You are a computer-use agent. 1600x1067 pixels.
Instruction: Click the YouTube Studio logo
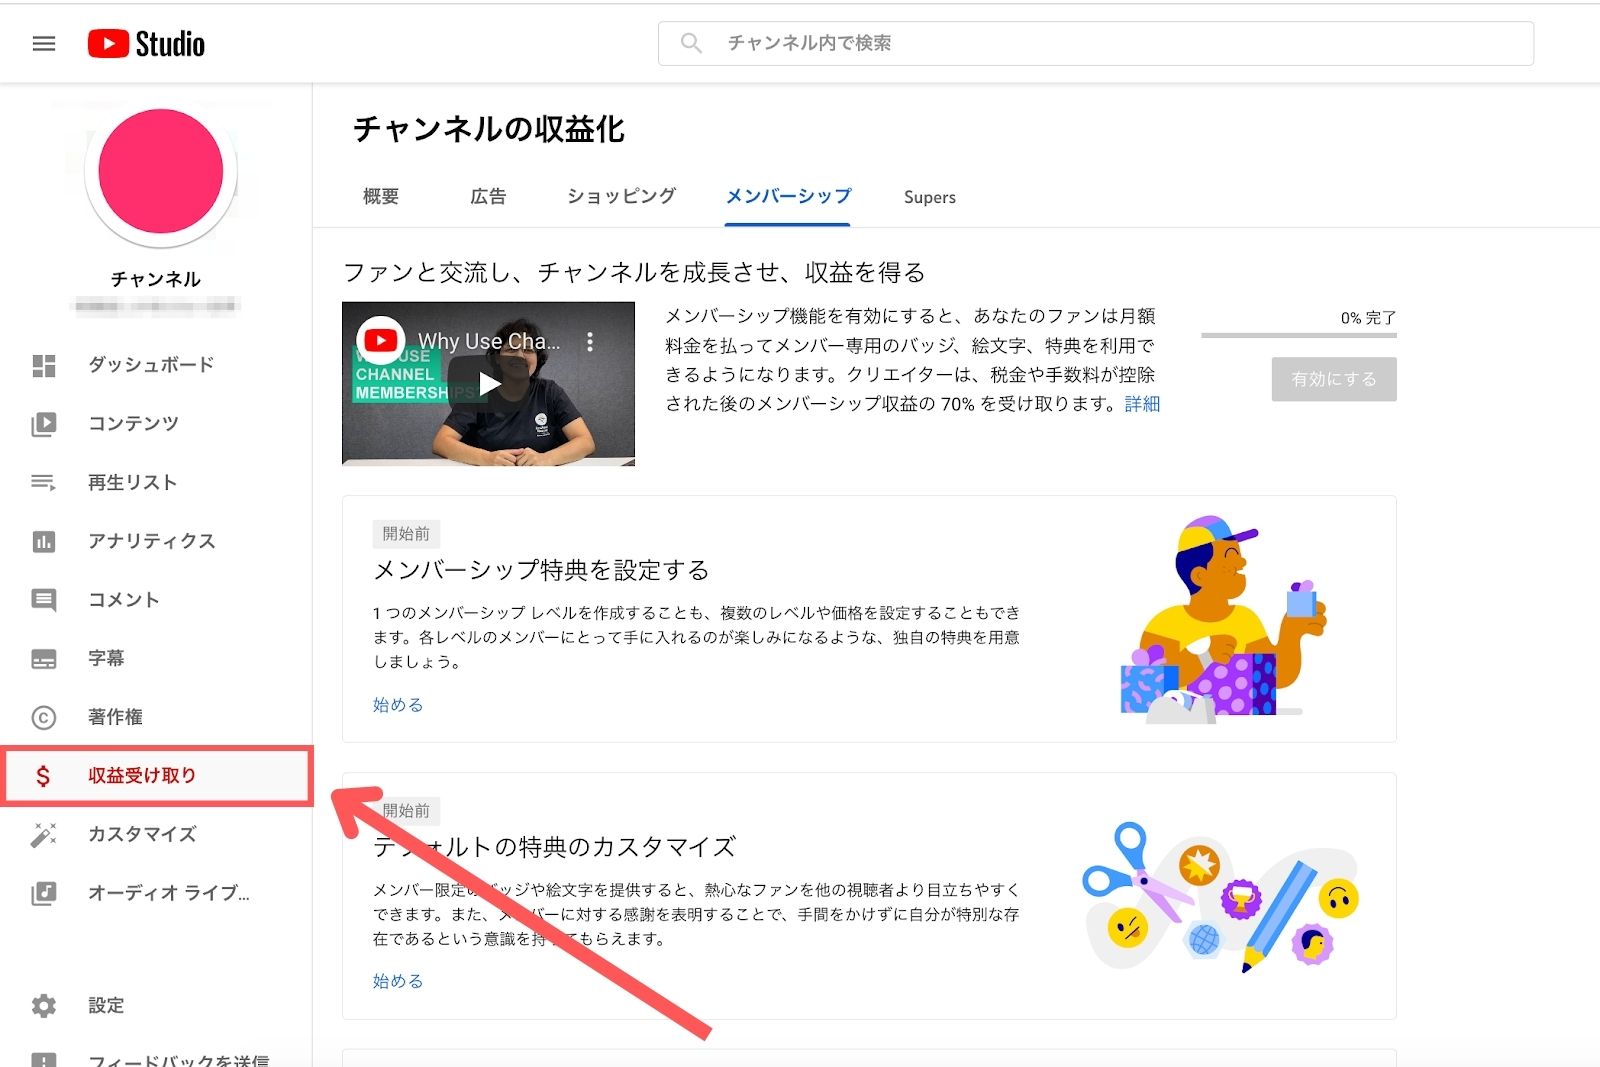[146, 44]
